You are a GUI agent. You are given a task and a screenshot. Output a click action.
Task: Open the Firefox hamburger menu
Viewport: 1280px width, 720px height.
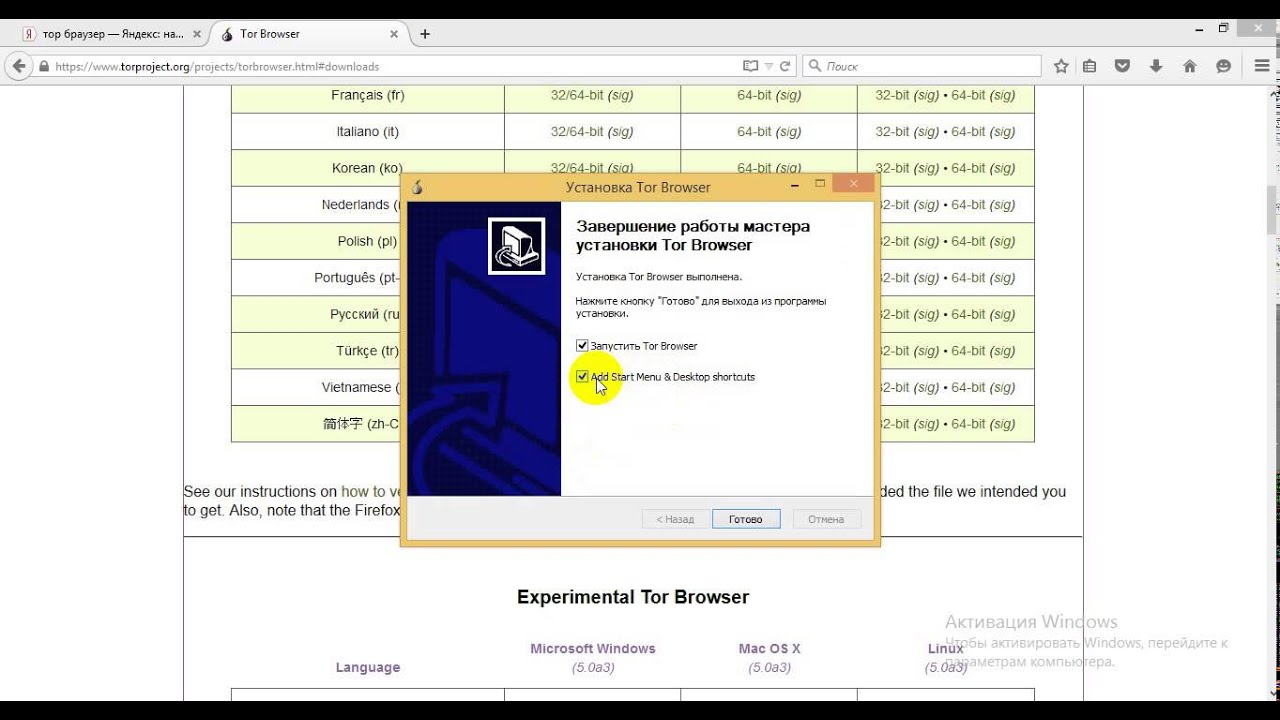pos(1262,66)
